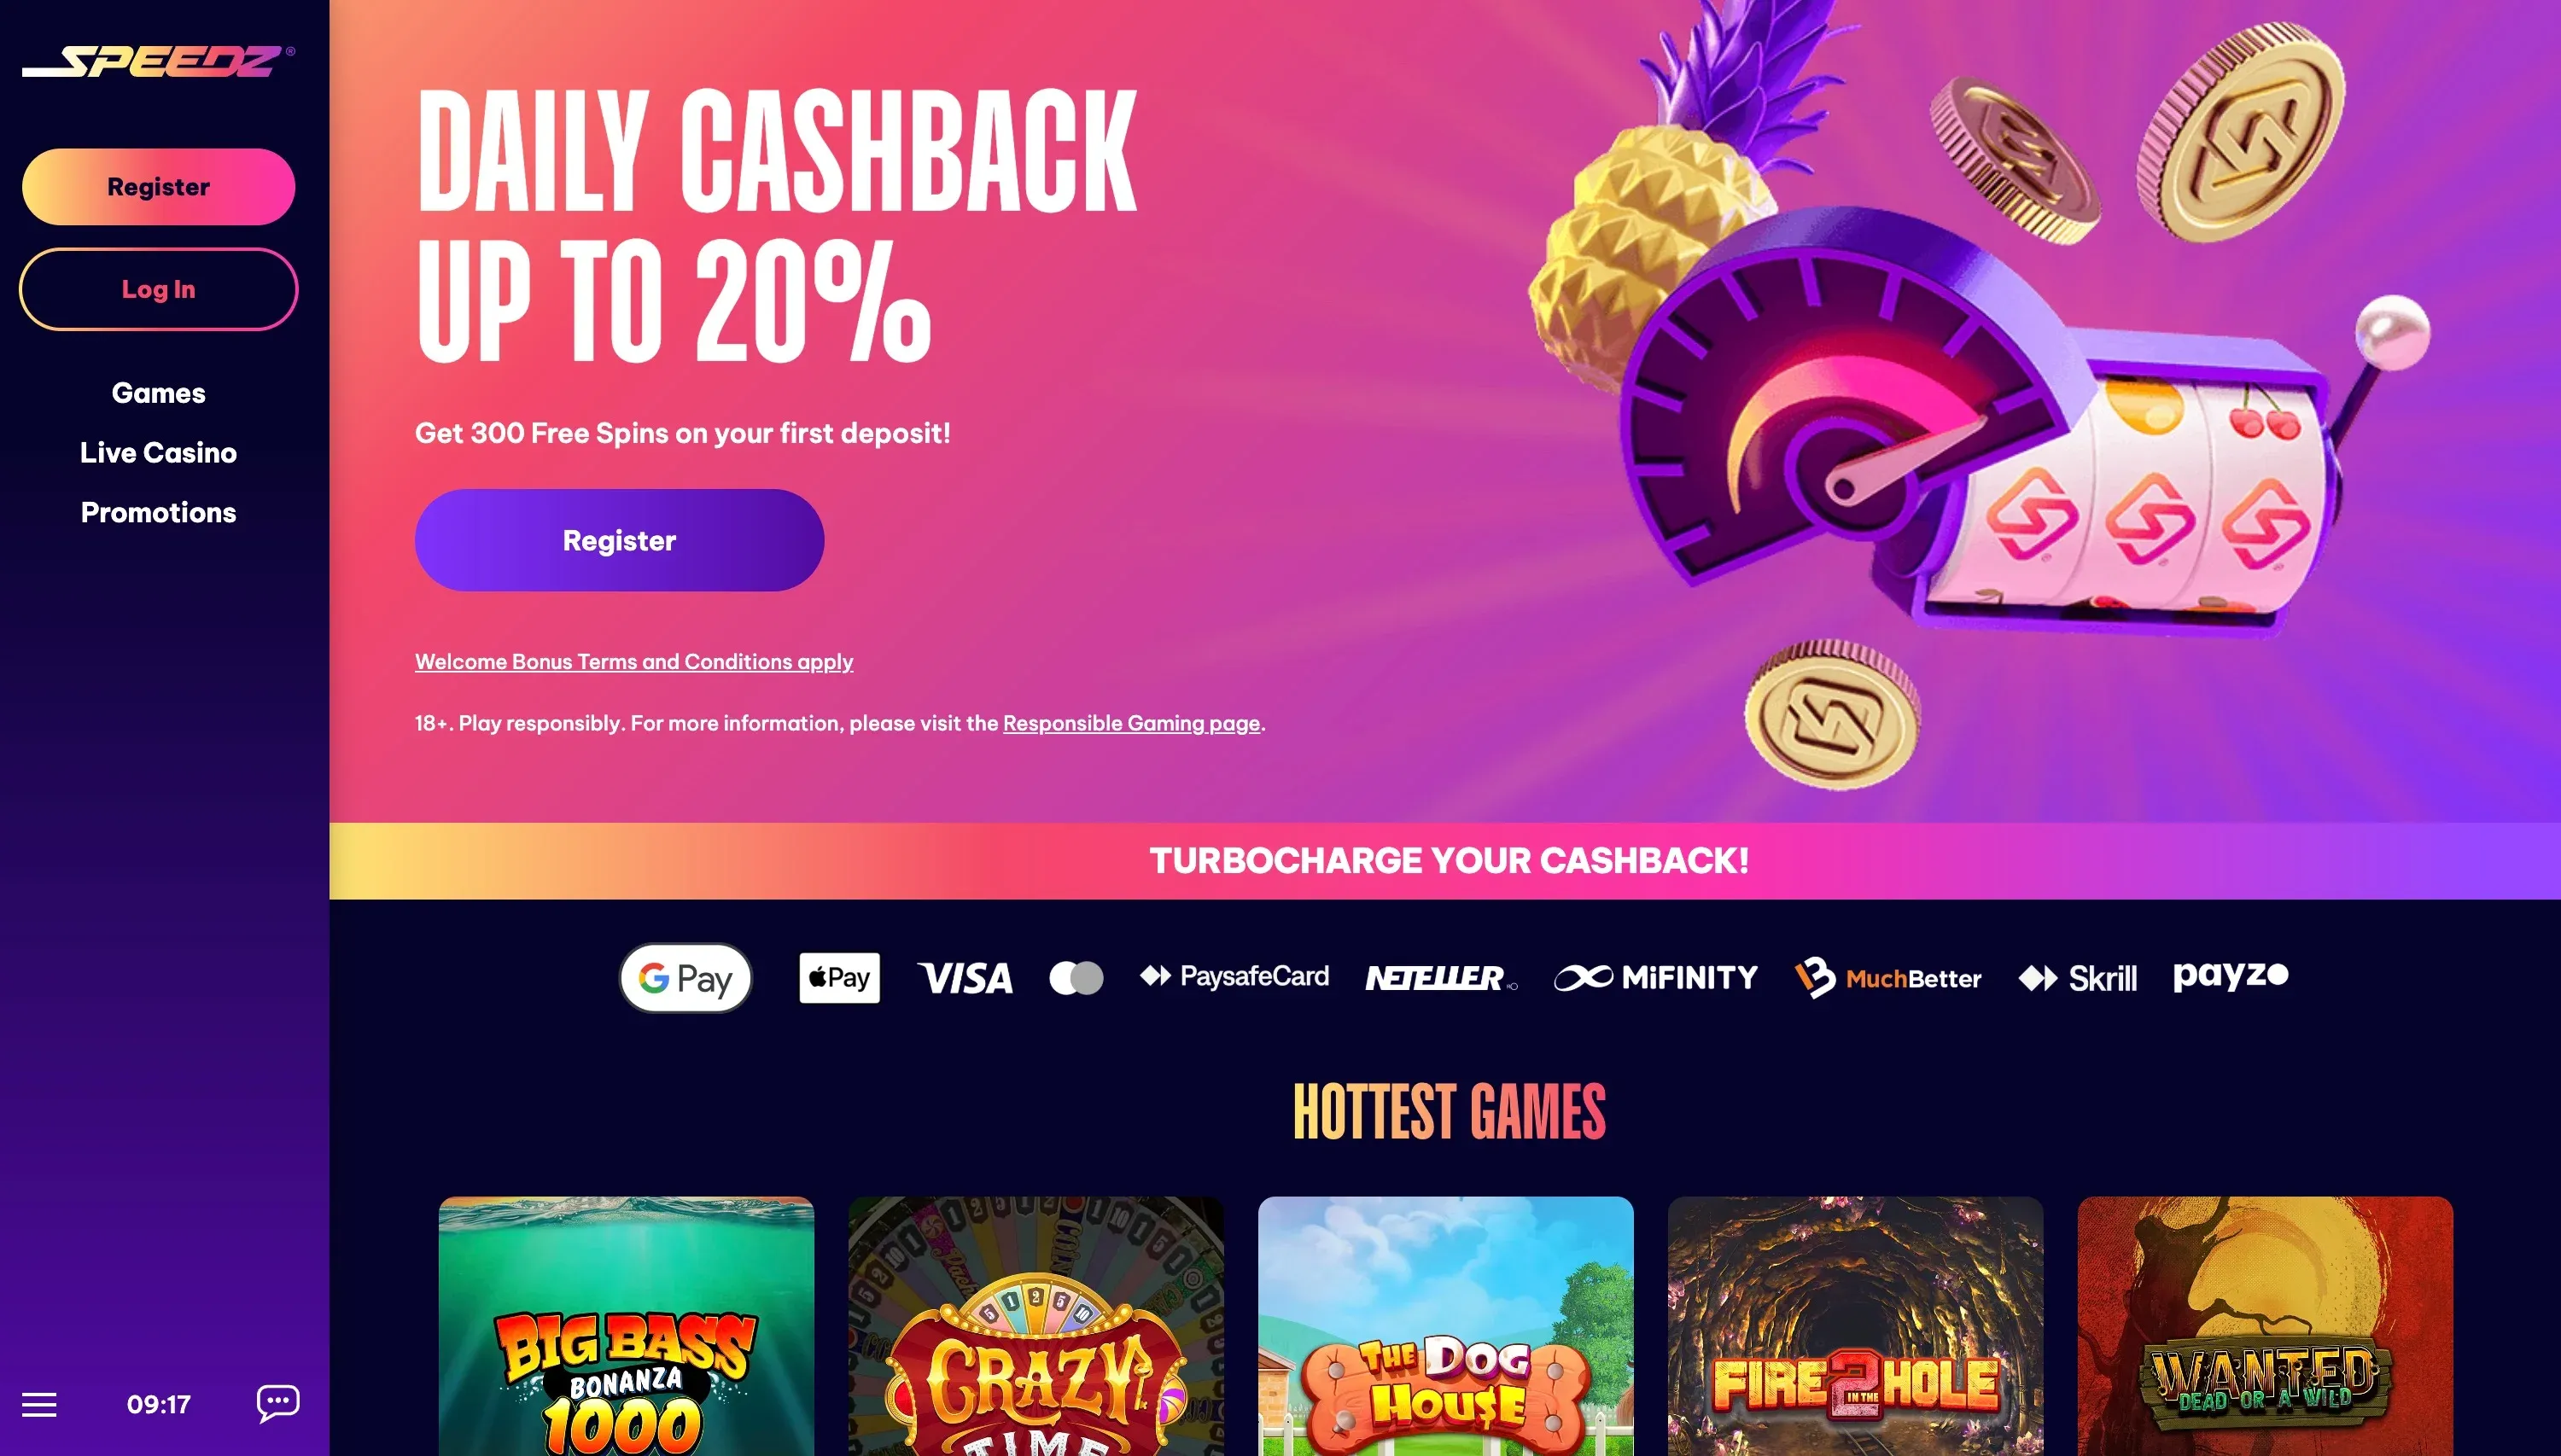
Task: Go to Live Casino section
Action: [158, 453]
